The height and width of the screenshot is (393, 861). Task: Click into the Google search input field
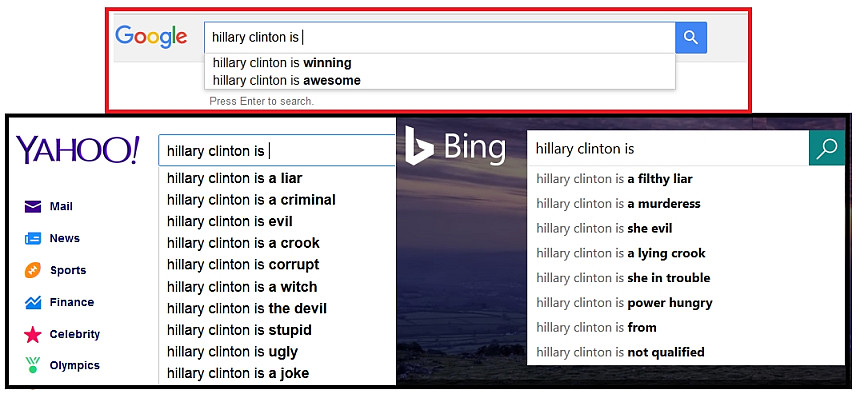coord(440,38)
